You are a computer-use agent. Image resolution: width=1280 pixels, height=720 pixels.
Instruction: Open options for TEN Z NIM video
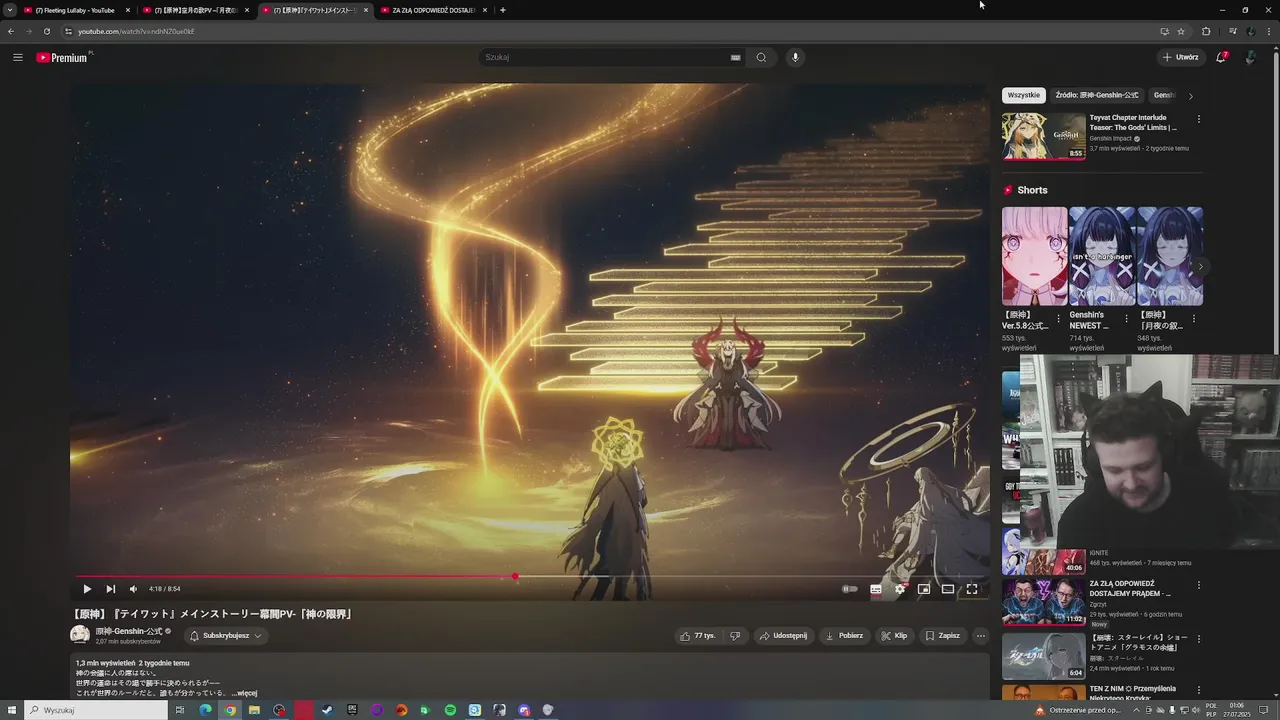(x=1199, y=690)
